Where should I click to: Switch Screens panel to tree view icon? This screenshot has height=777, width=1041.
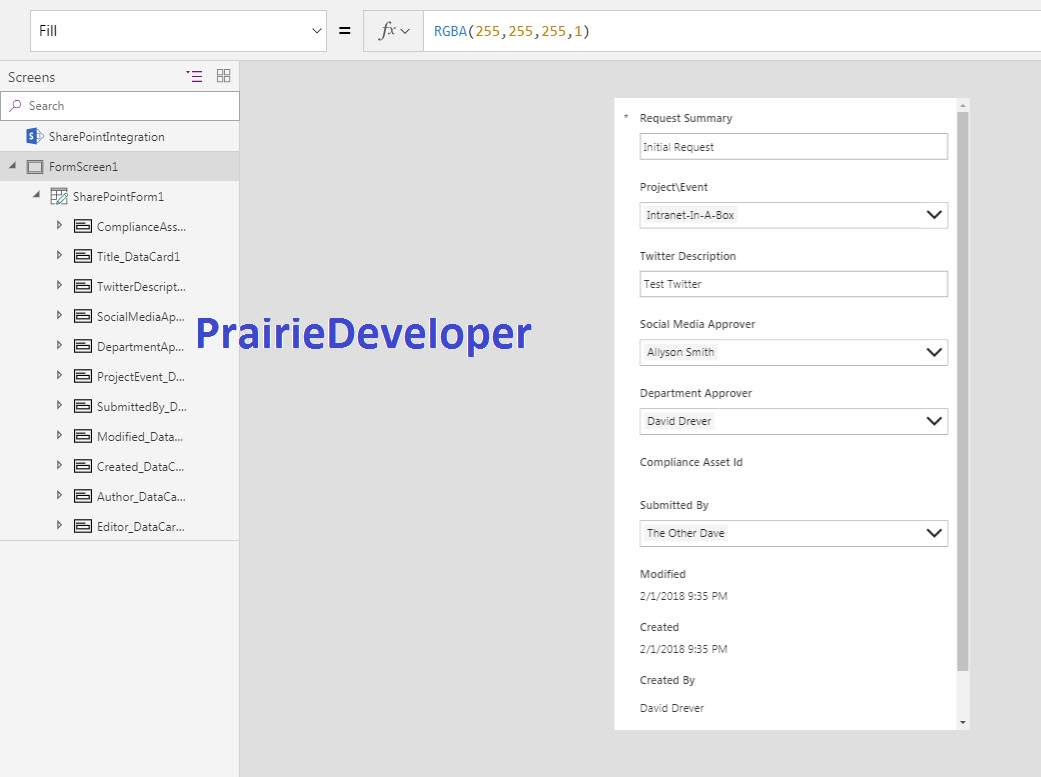click(x=195, y=76)
